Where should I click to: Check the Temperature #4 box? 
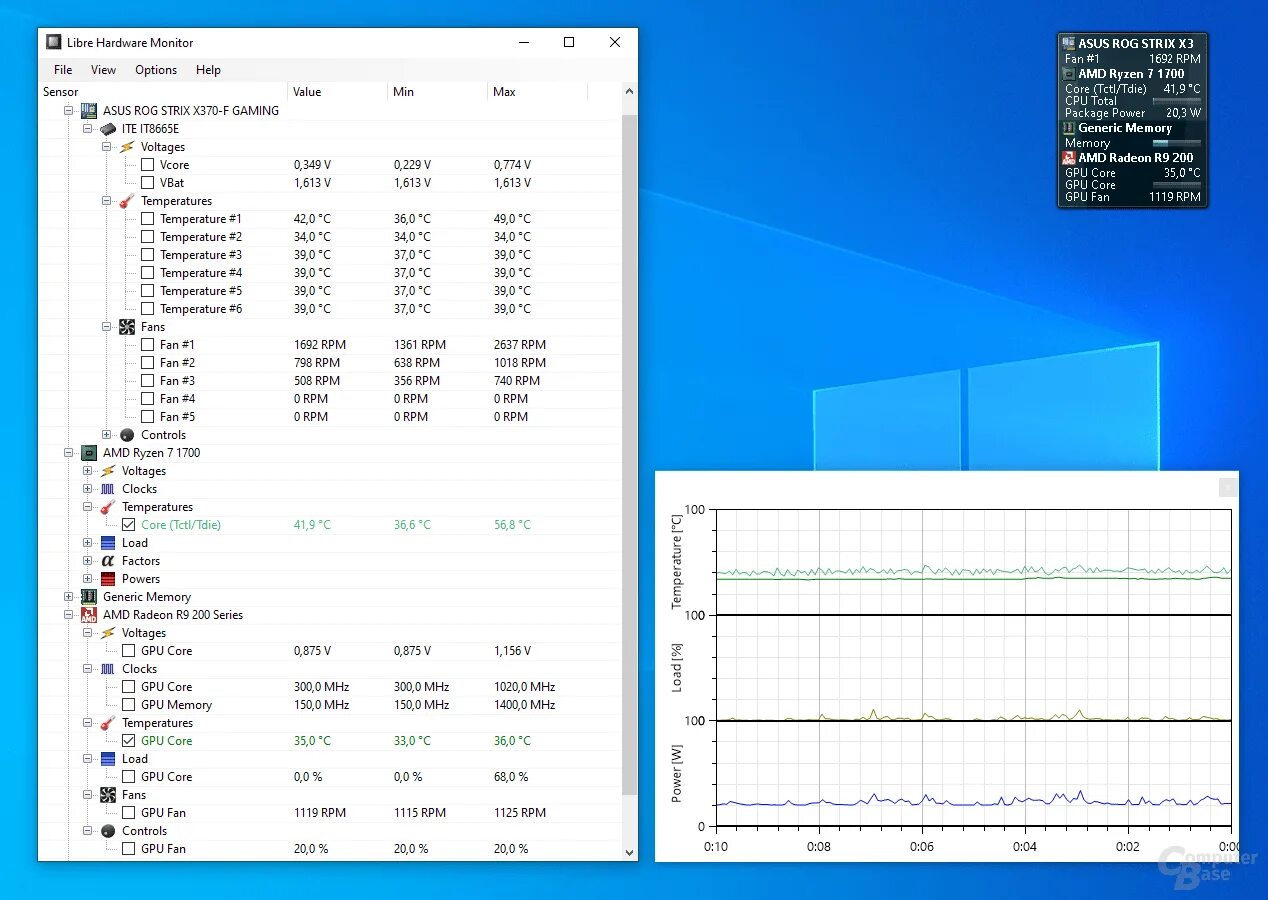click(x=147, y=273)
